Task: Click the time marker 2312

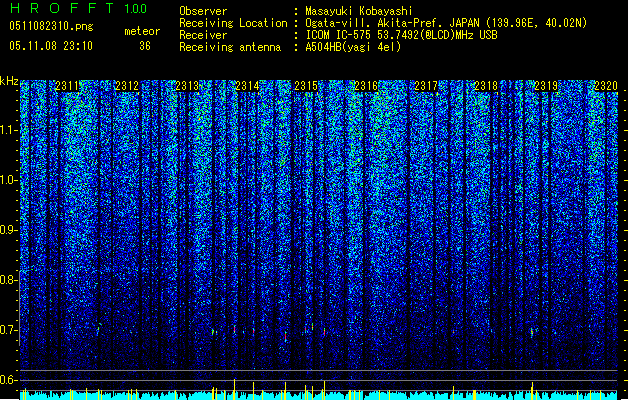Action: [x=127, y=86]
